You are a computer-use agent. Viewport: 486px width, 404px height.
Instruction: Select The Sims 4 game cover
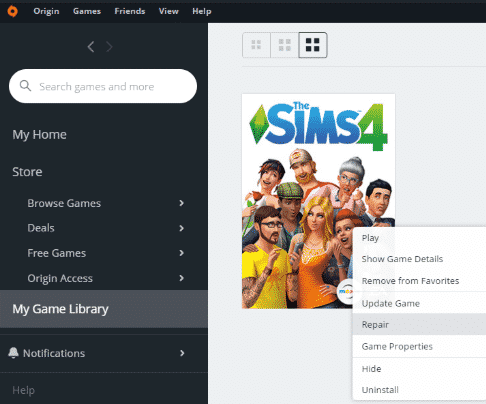coord(318,201)
